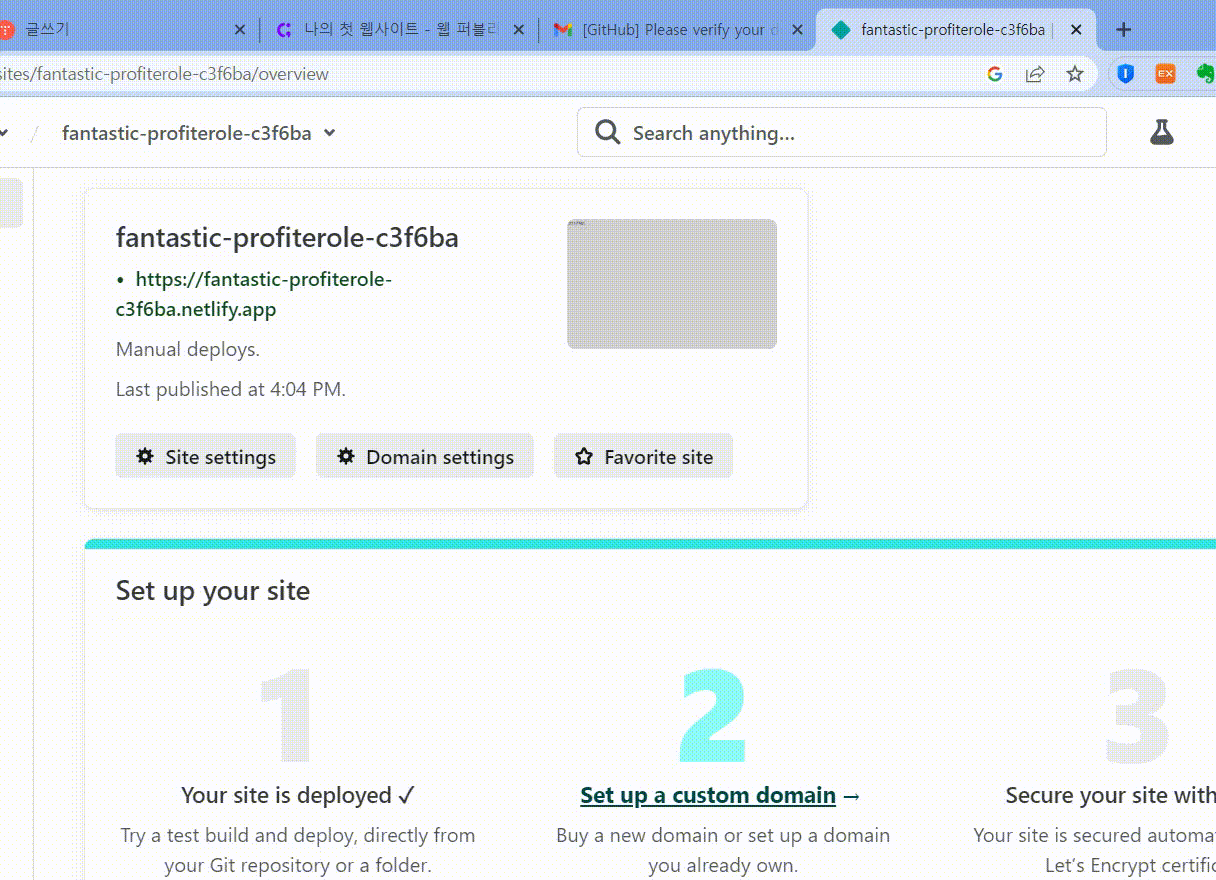The height and width of the screenshot is (880, 1216).
Task: Click Last published at 4:04 PM text
Action: (231, 389)
